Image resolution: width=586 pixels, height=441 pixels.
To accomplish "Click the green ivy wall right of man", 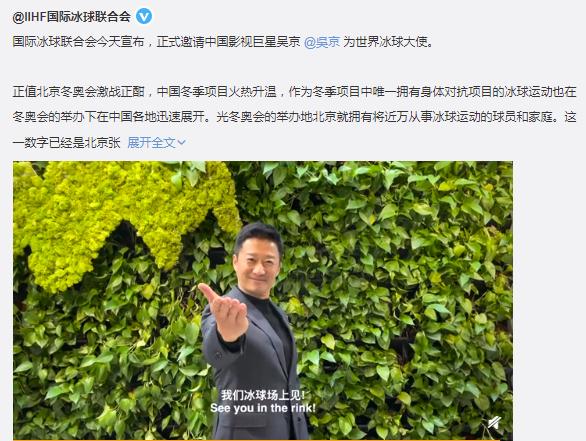I will [404, 299].
